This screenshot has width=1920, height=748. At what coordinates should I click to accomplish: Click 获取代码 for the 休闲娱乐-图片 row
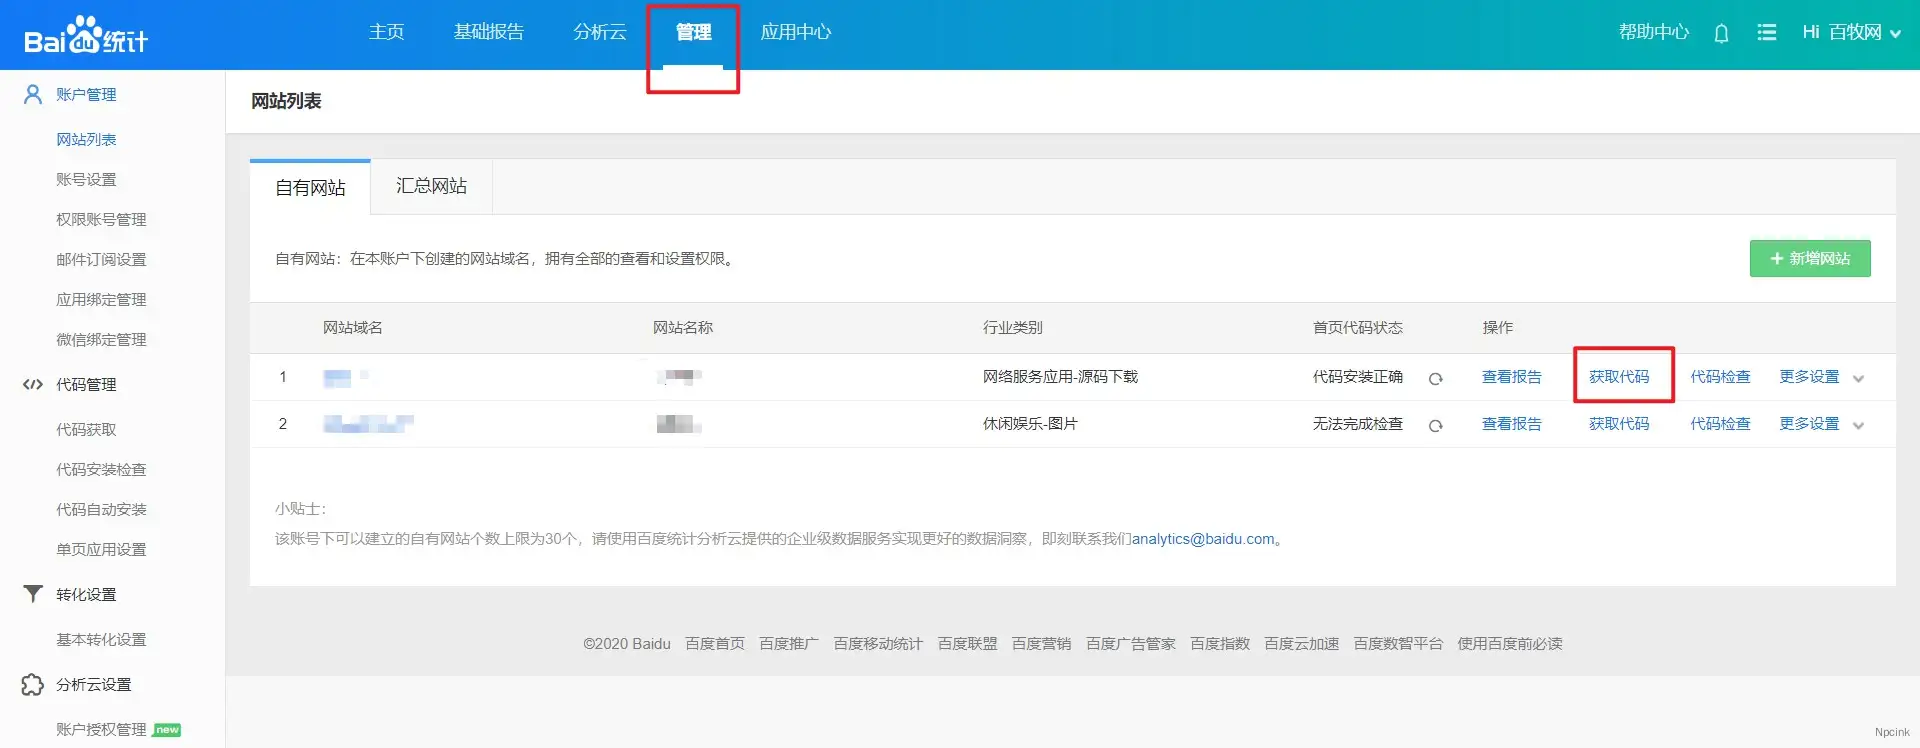point(1619,424)
